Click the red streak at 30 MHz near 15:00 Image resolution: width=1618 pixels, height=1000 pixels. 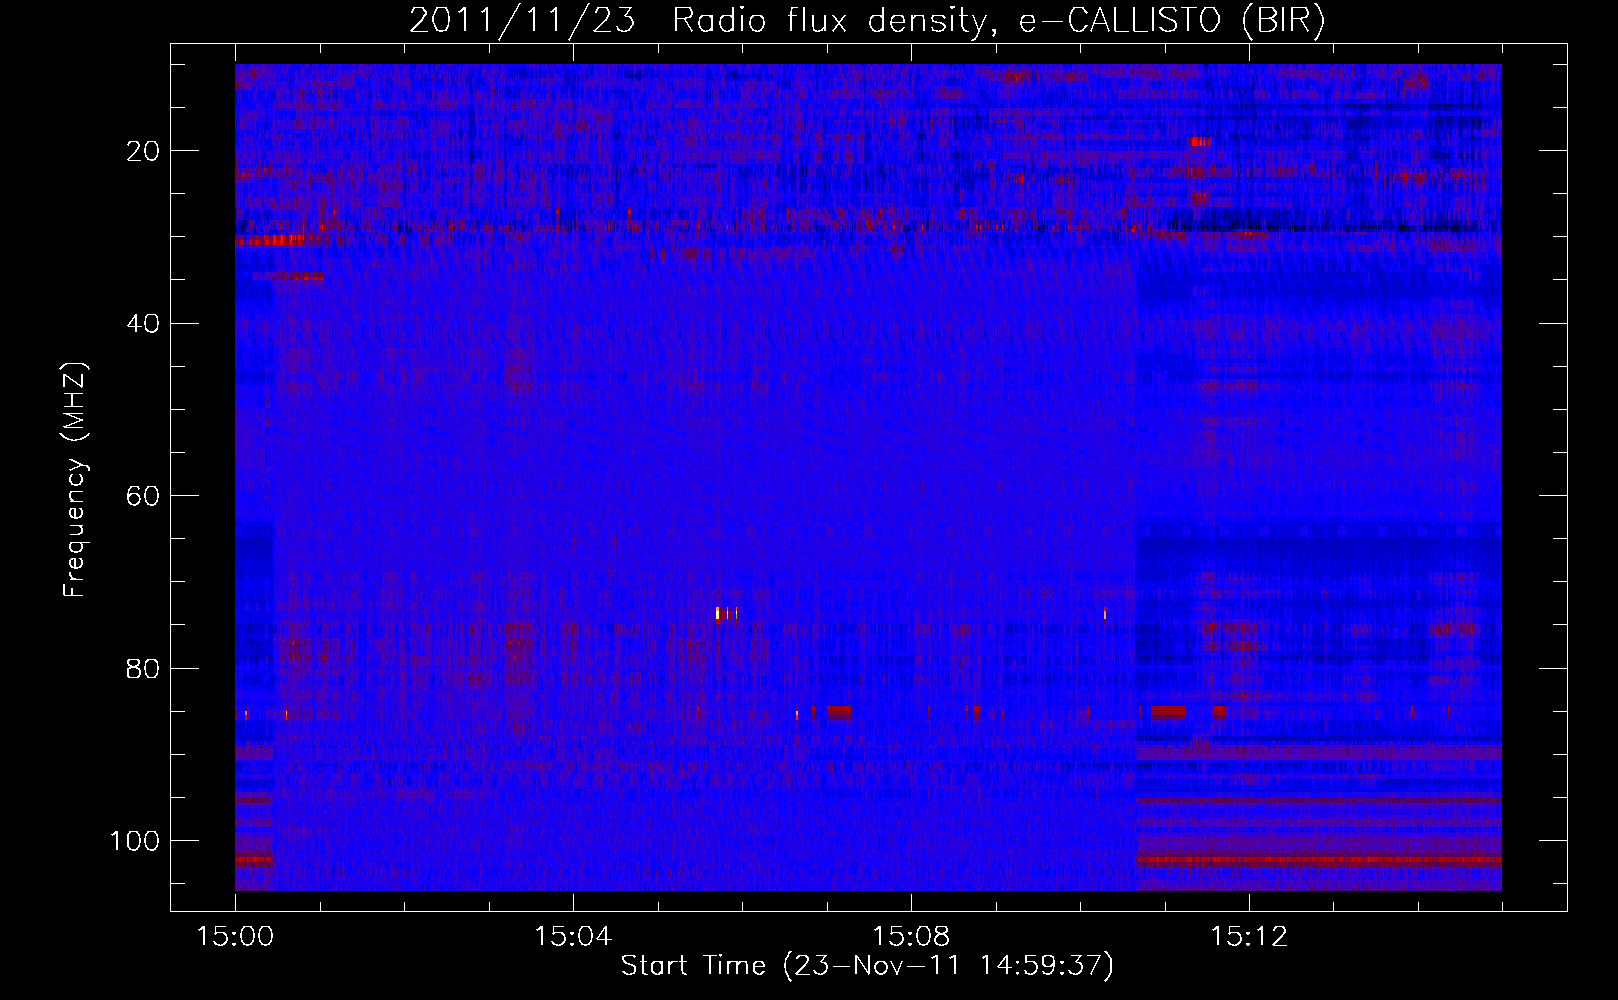click(x=270, y=240)
